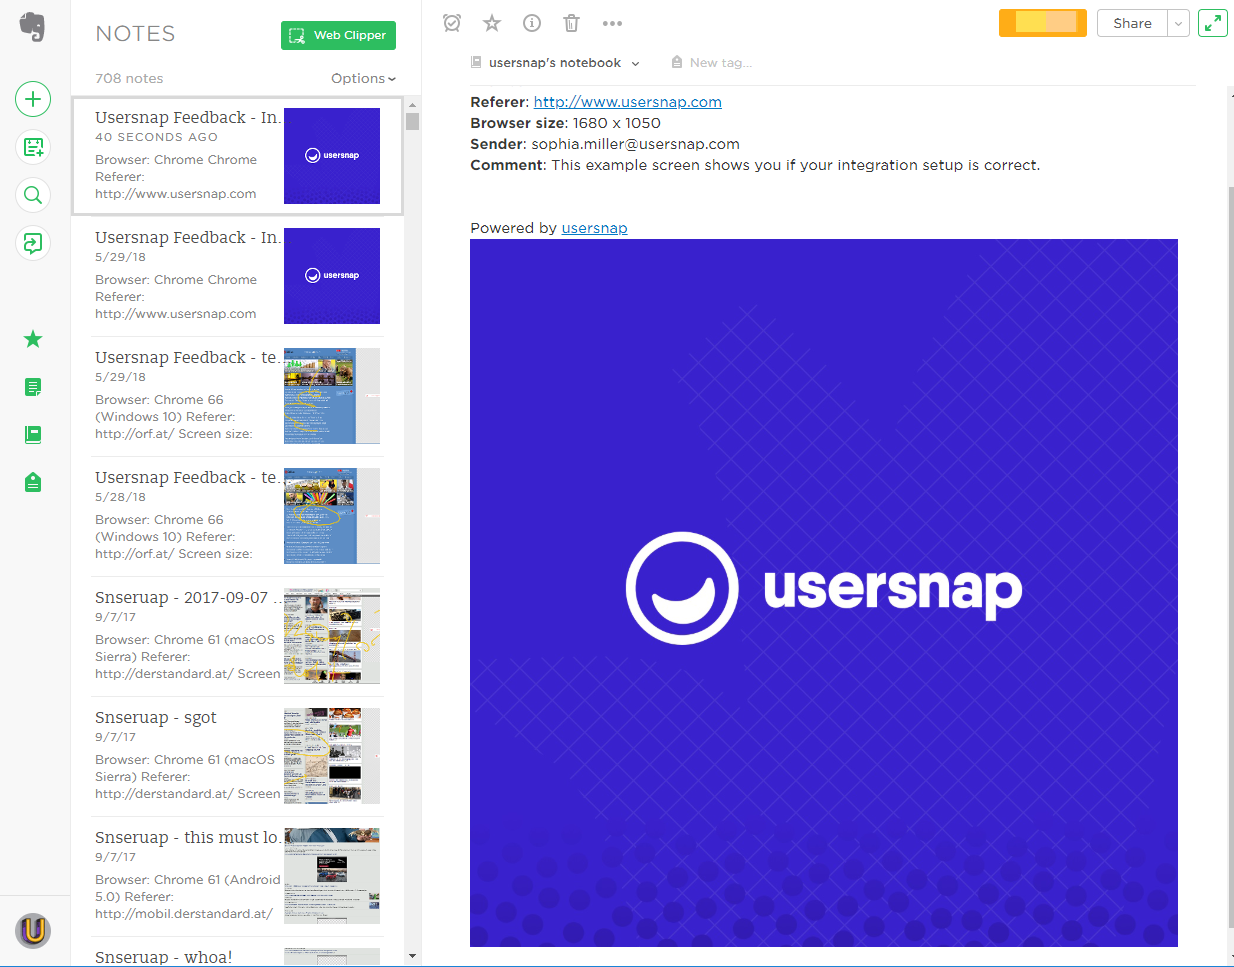
Task: Click the notes list scrollbar thumb
Action: click(412, 121)
